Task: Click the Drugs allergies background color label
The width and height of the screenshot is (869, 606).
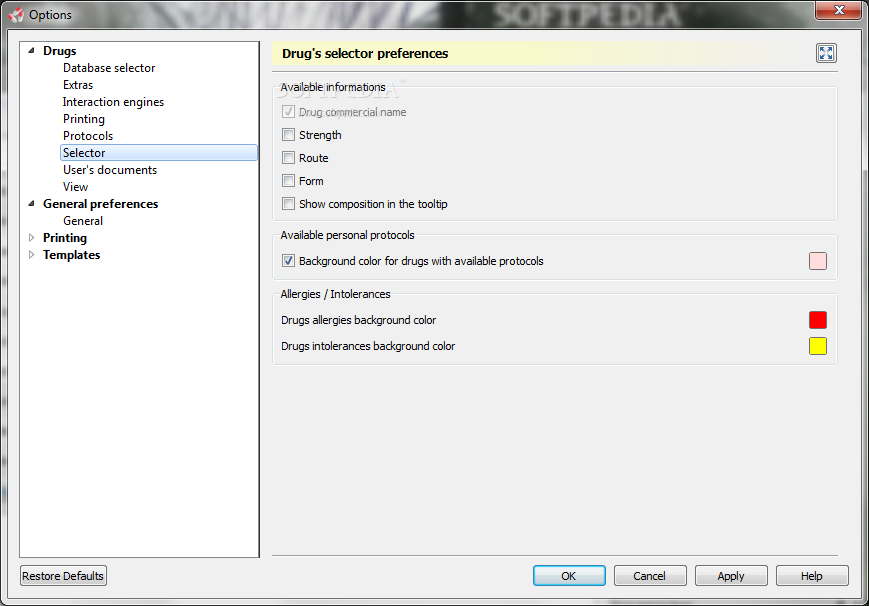Action: click(x=358, y=320)
